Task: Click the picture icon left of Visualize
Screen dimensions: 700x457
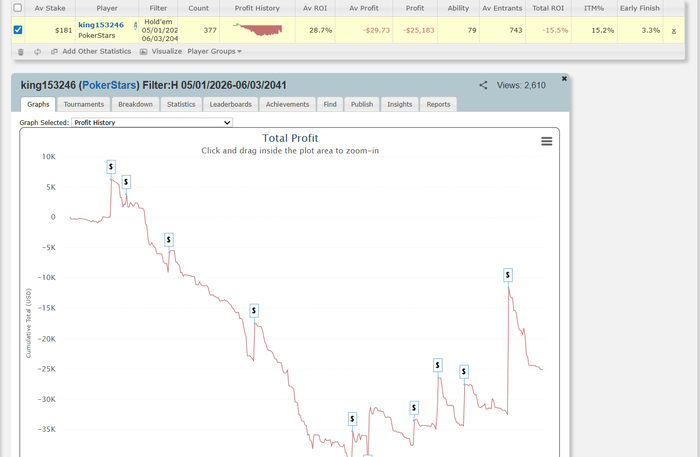Action: click(x=143, y=52)
